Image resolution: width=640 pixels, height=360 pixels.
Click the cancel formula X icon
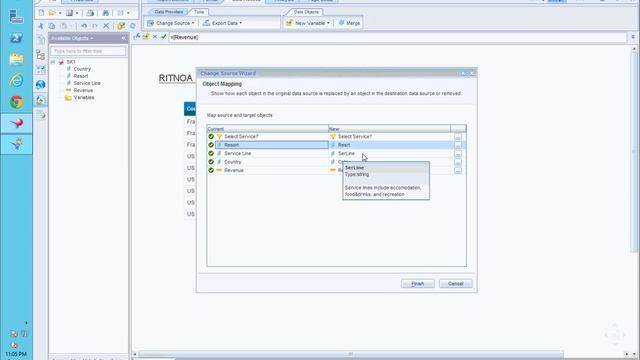pyautogui.click(x=155, y=37)
